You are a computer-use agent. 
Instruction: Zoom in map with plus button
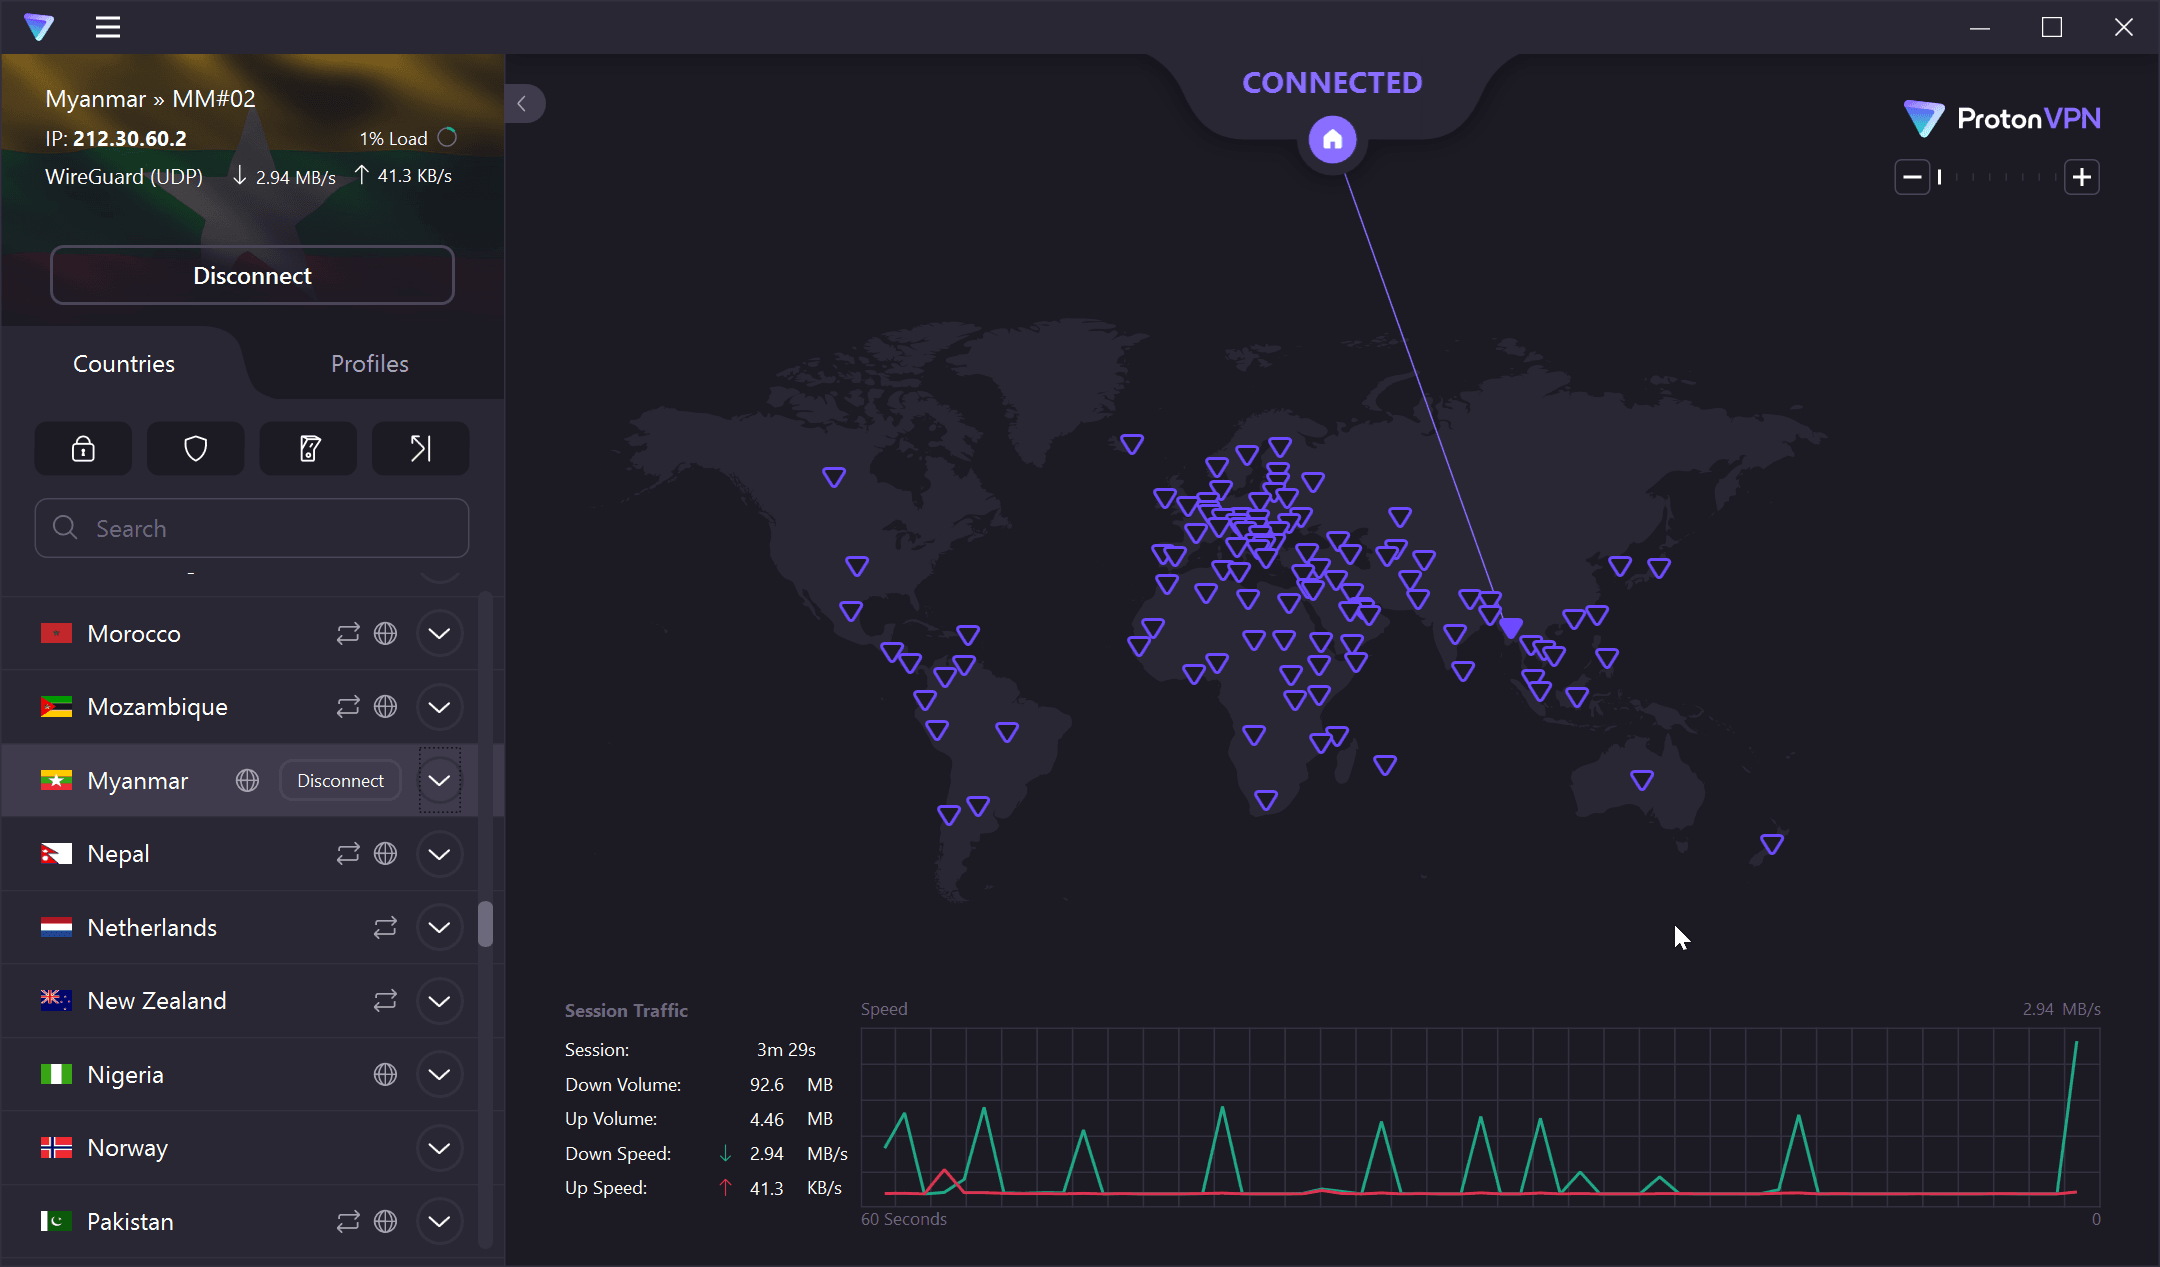tap(2082, 177)
